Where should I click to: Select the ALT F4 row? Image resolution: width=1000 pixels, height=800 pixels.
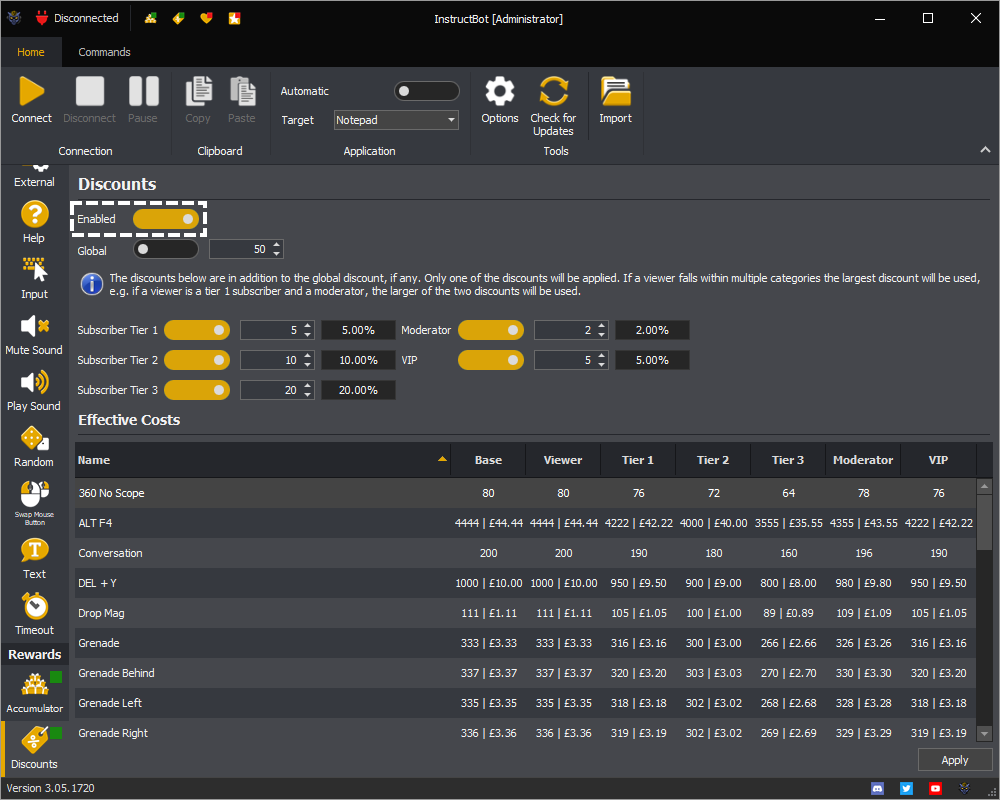pos(525,523)
